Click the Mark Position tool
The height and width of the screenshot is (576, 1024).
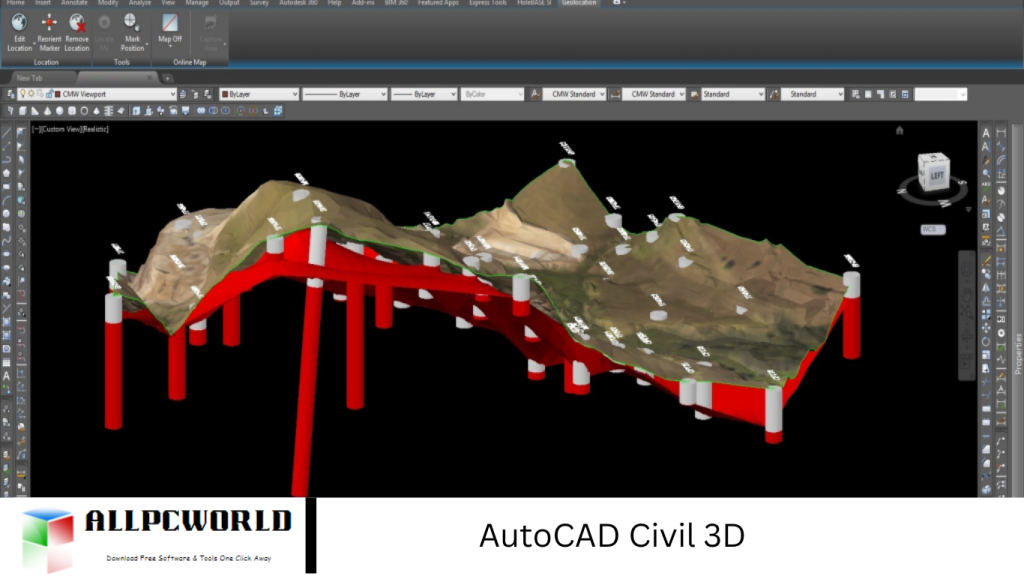pos(132,32)
